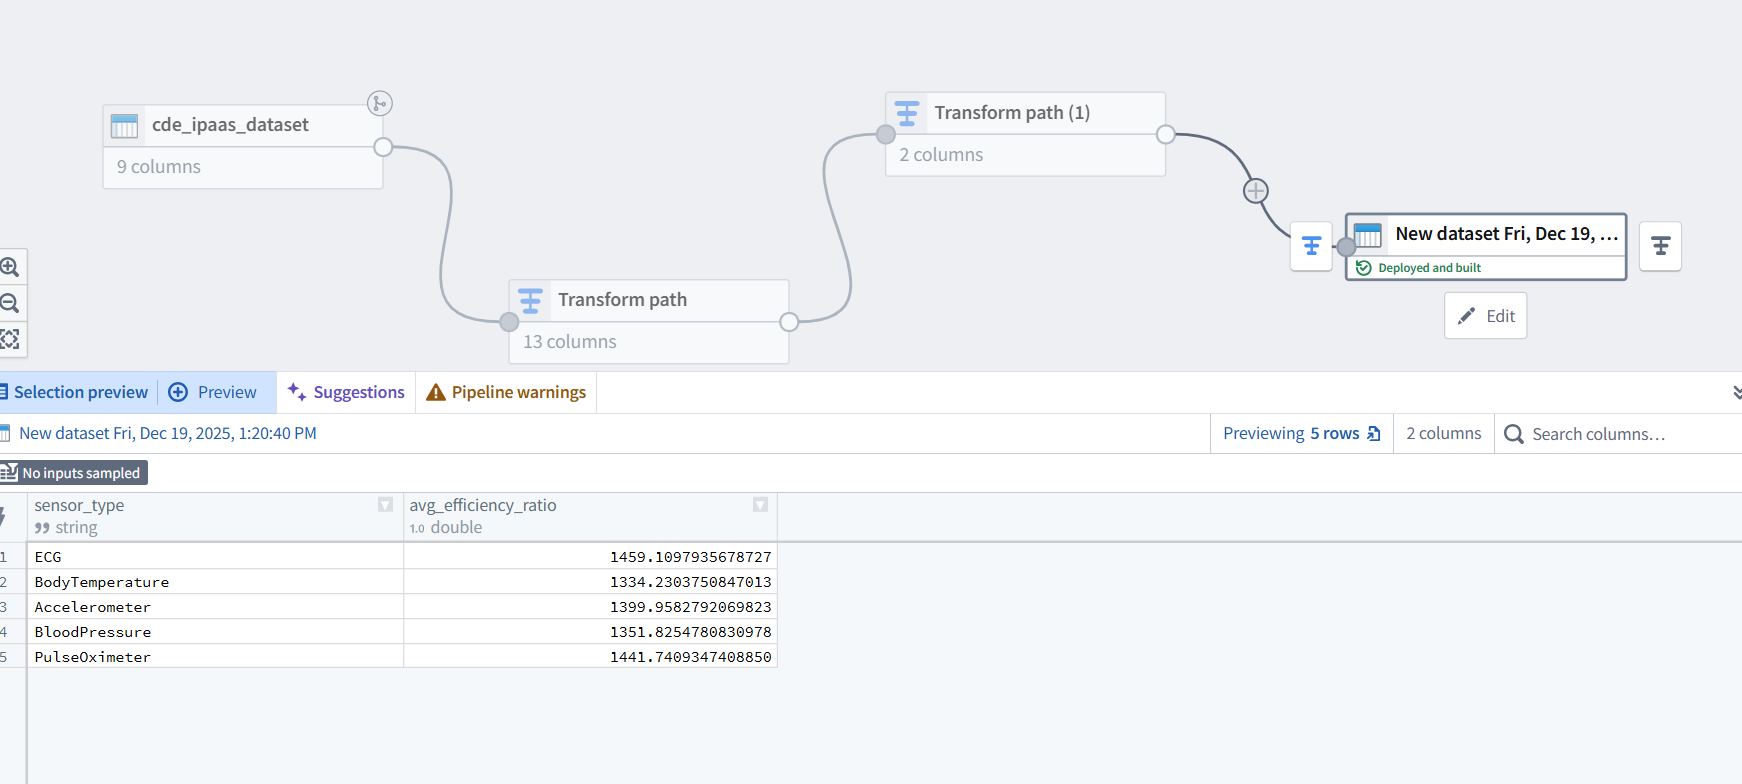Select the BloodPressure cell
This screenshot has width=1742, height=784.
pos(215,631)
